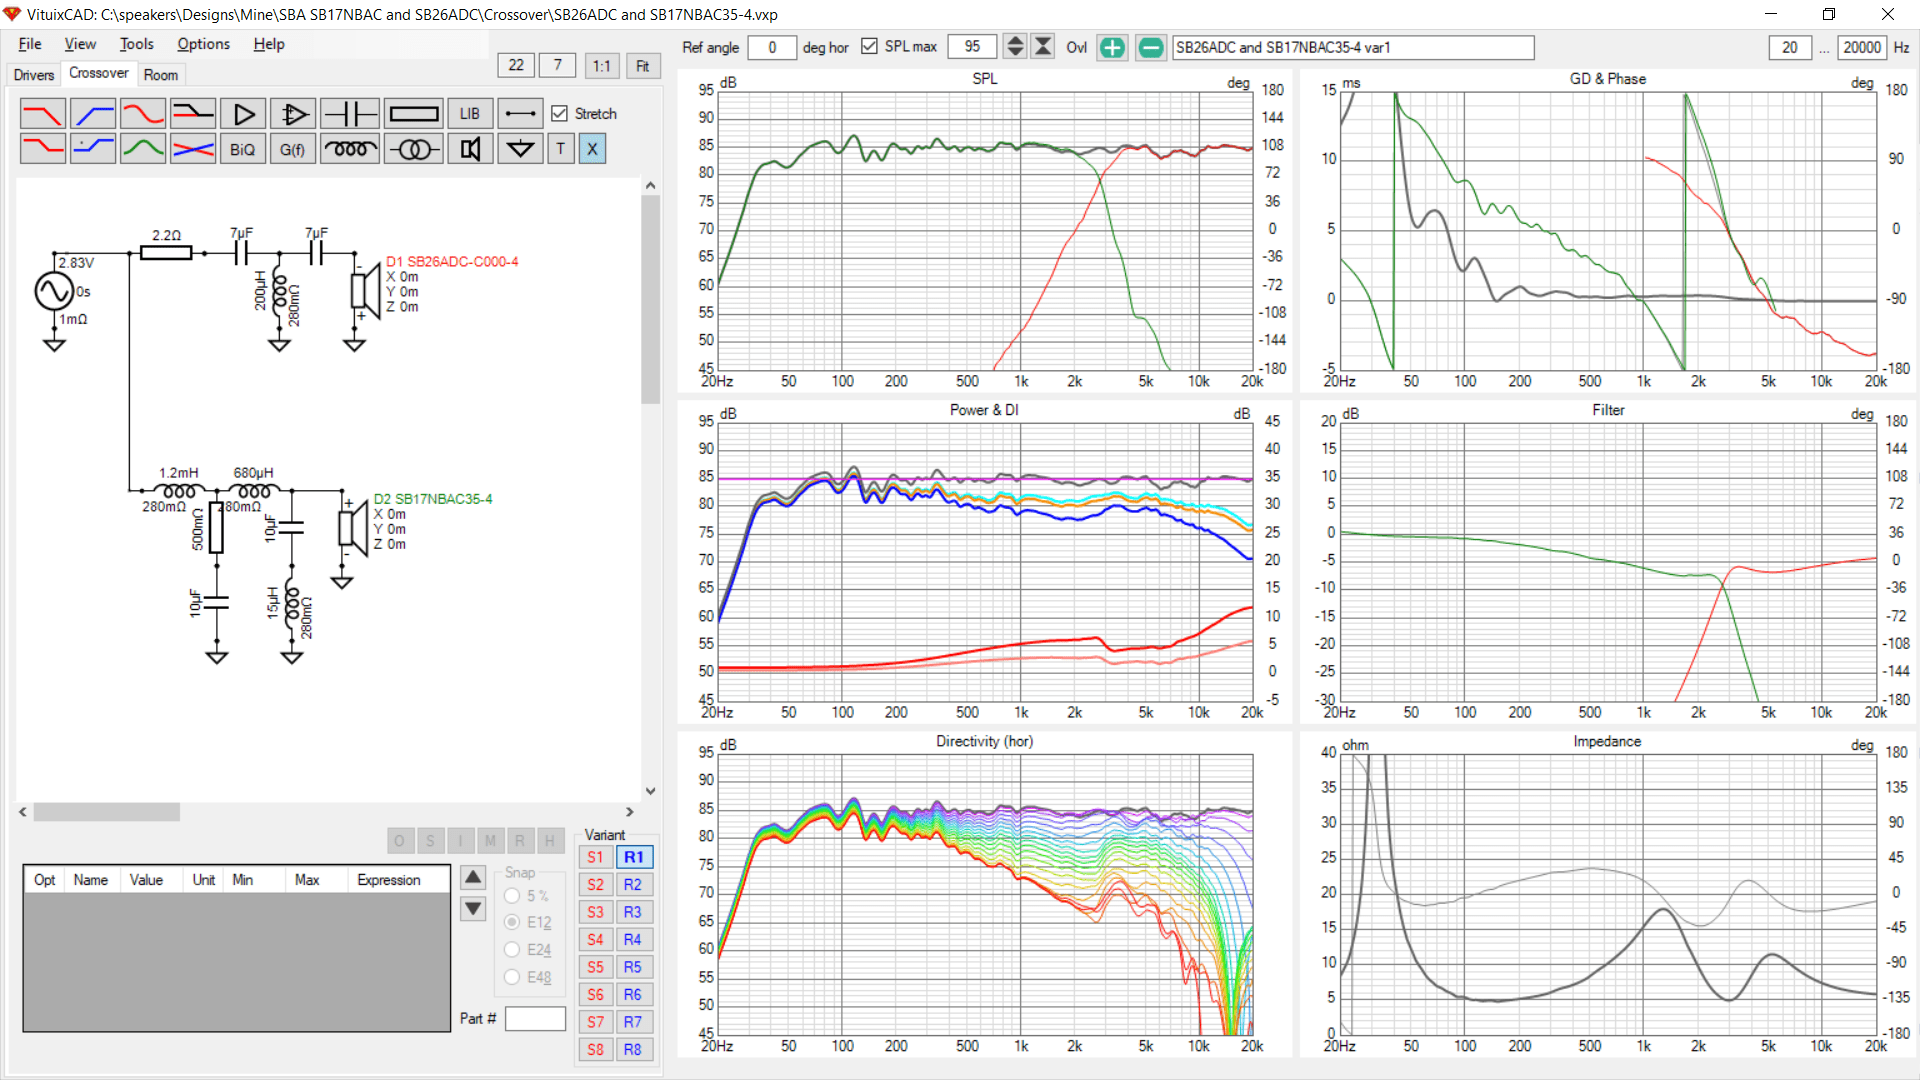Viewport: 1920px width, 1080px height.
Task: Move part down with arrow button
Action: tap(473, 909)
